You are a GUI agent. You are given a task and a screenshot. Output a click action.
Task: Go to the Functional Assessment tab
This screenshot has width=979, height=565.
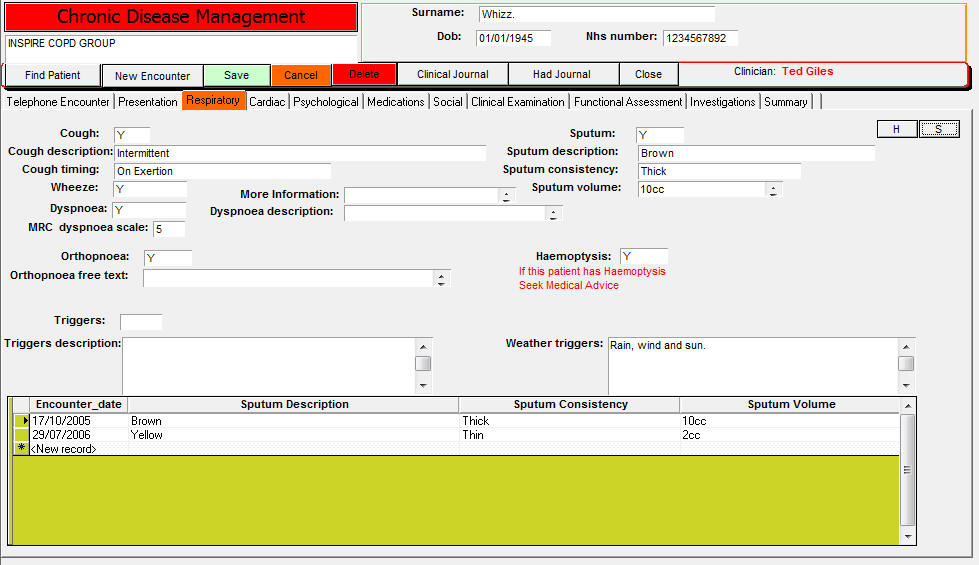(628, 102)
